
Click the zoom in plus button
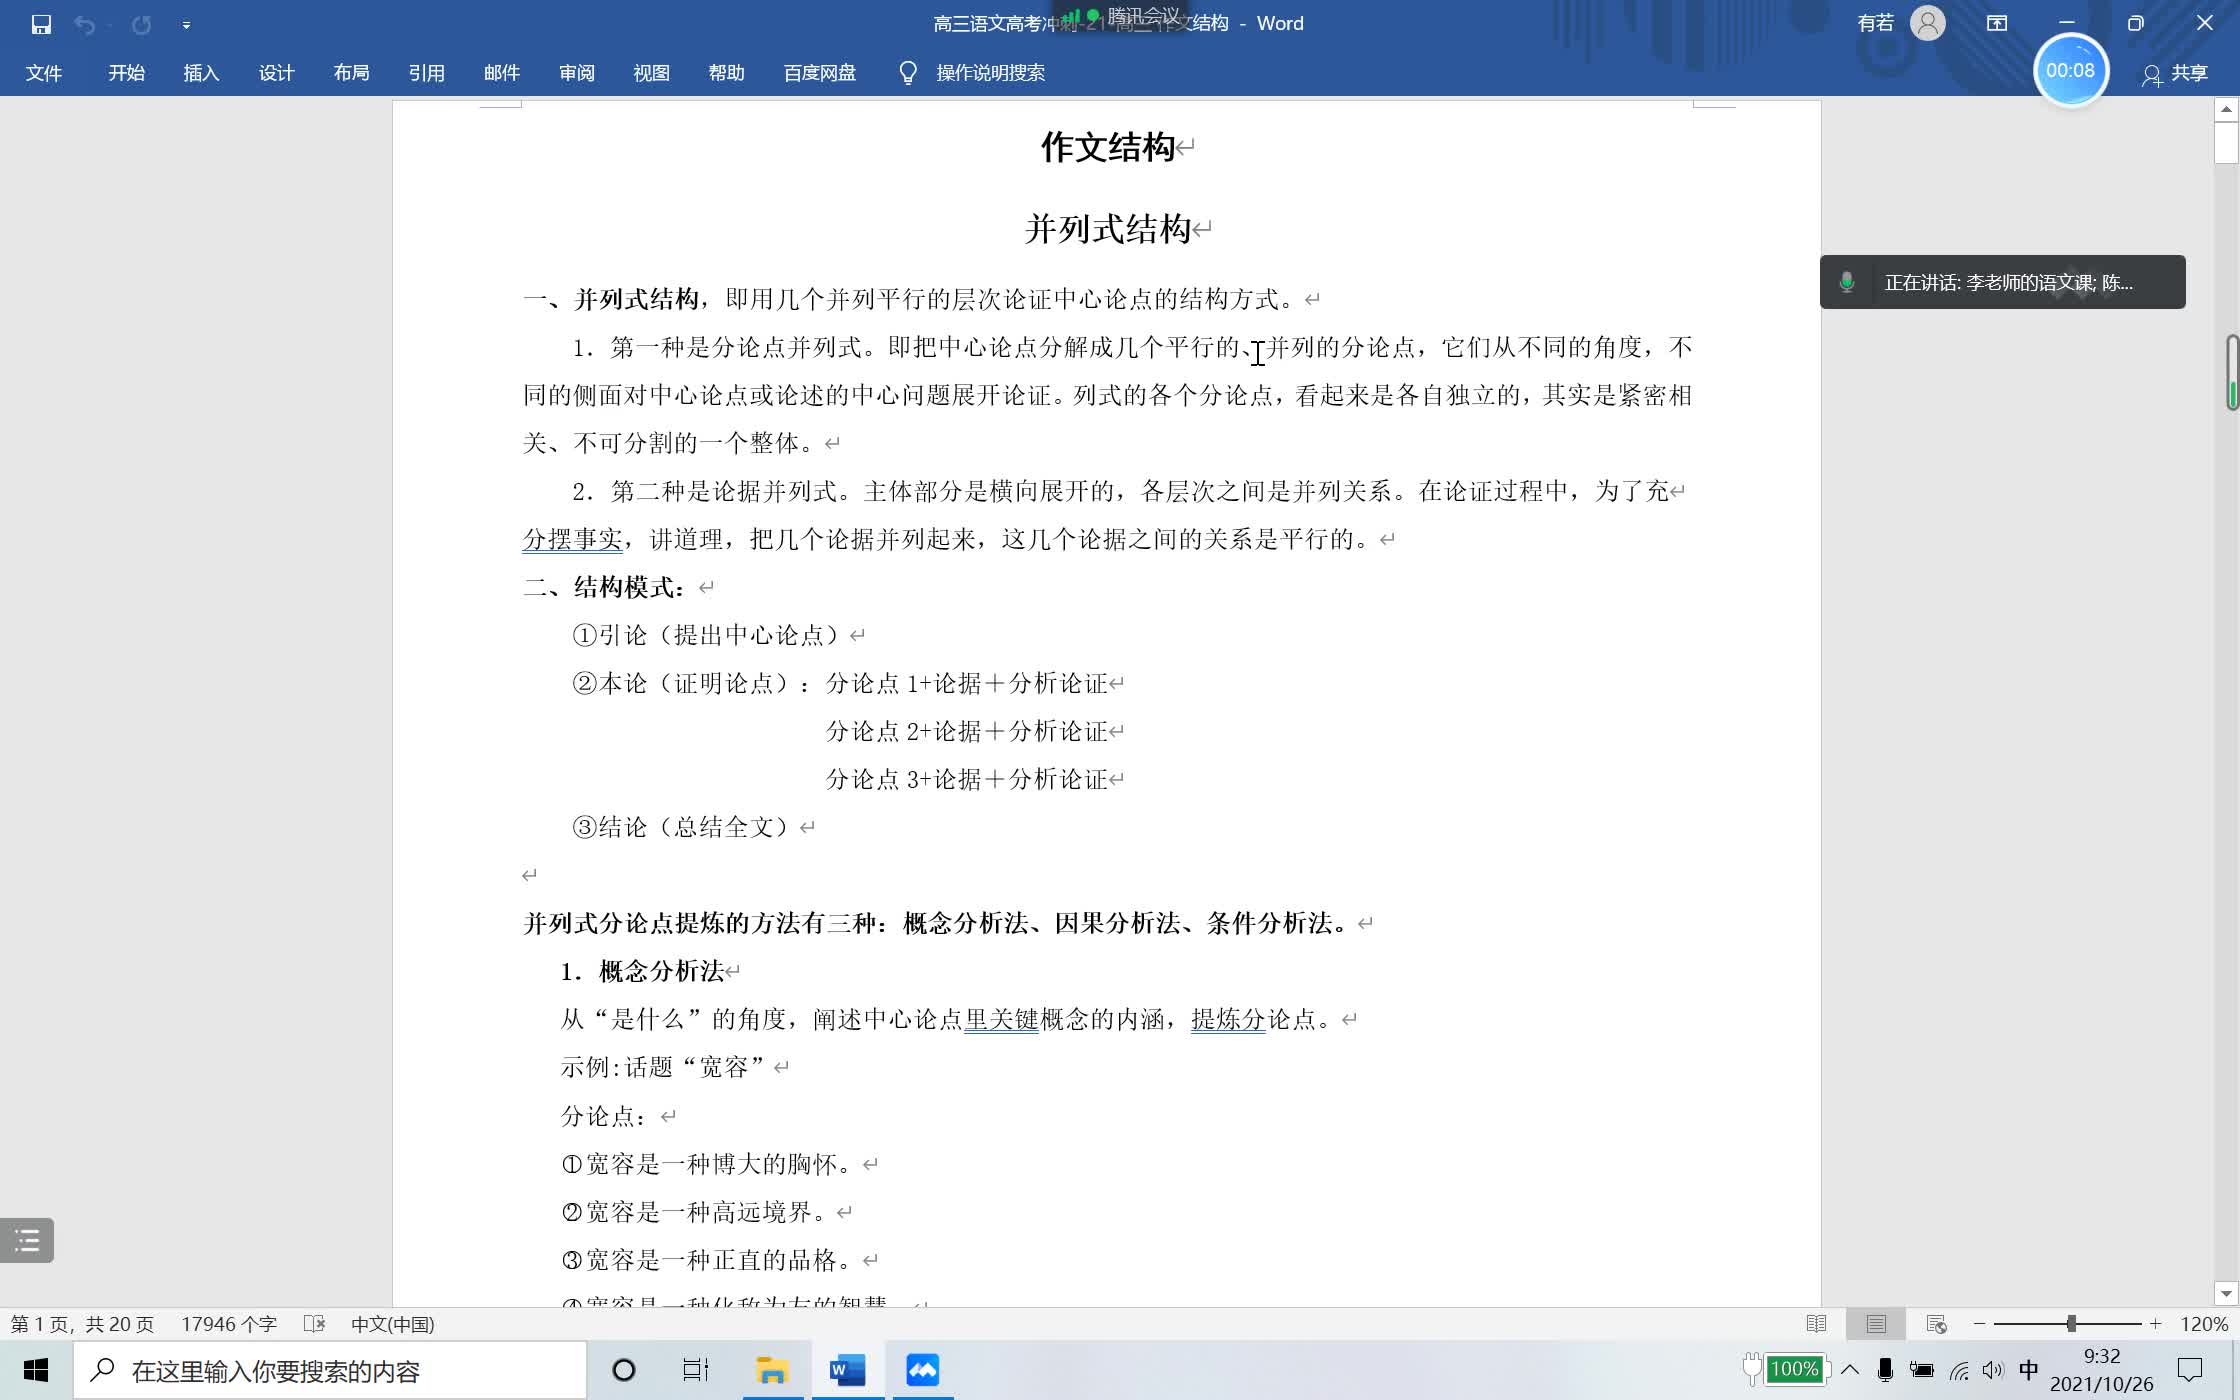[x=2155, y=1324]
